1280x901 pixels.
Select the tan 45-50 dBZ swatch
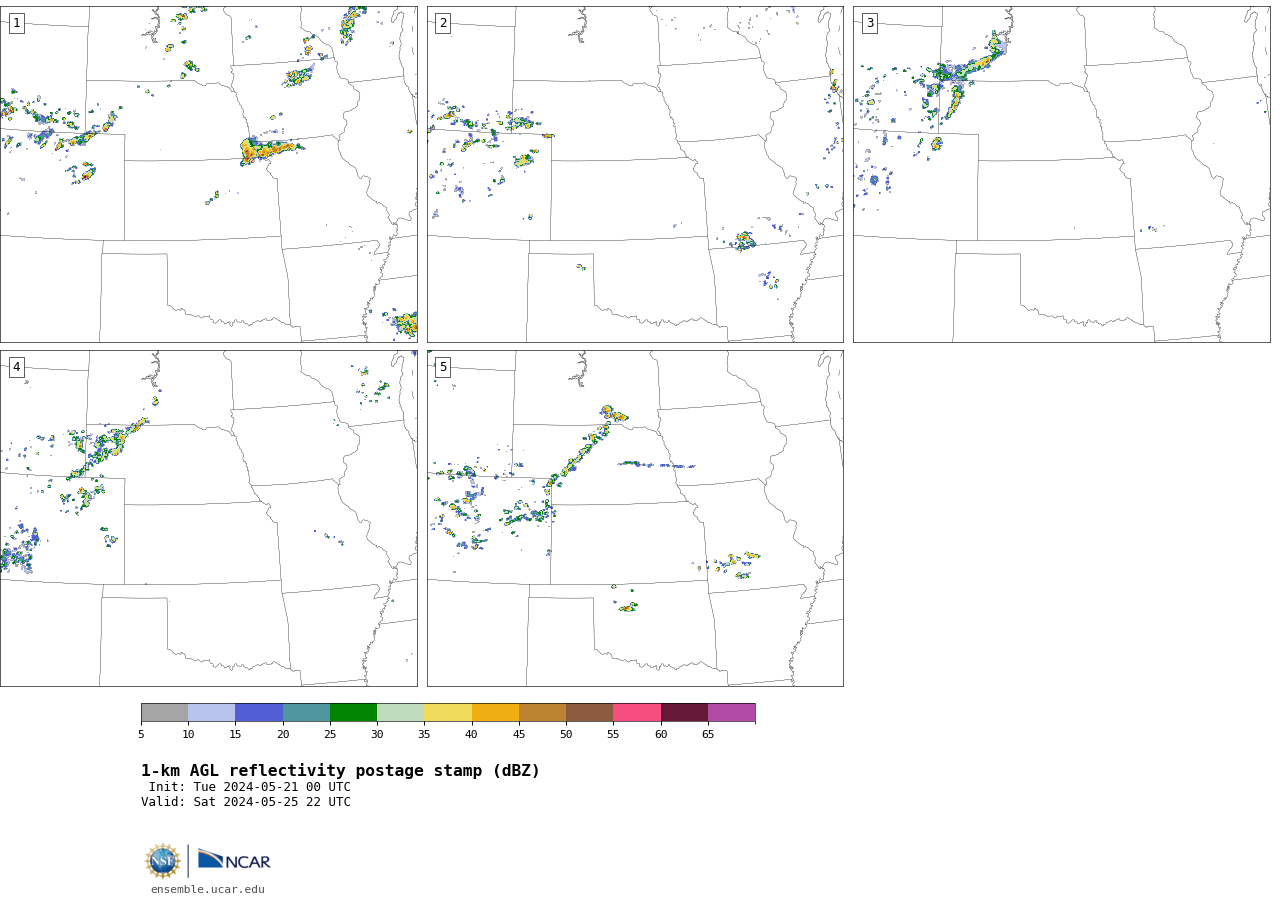542,713
